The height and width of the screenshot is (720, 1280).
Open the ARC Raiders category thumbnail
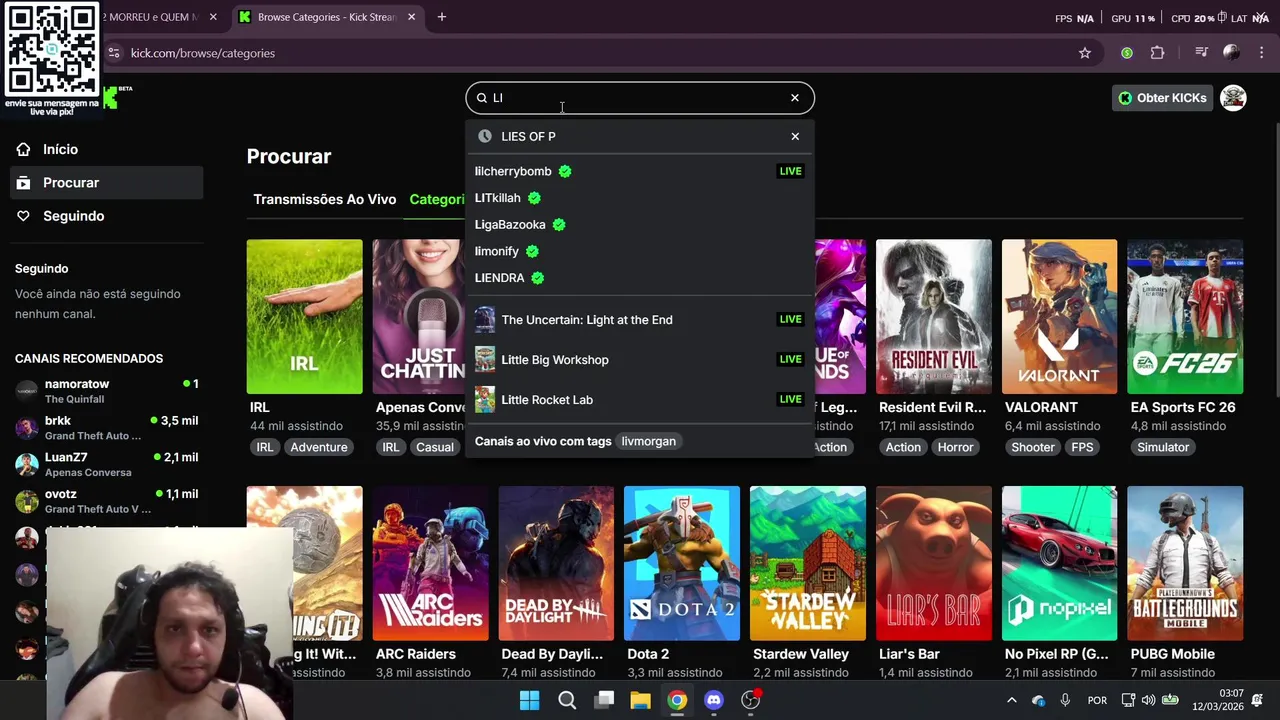431,563
